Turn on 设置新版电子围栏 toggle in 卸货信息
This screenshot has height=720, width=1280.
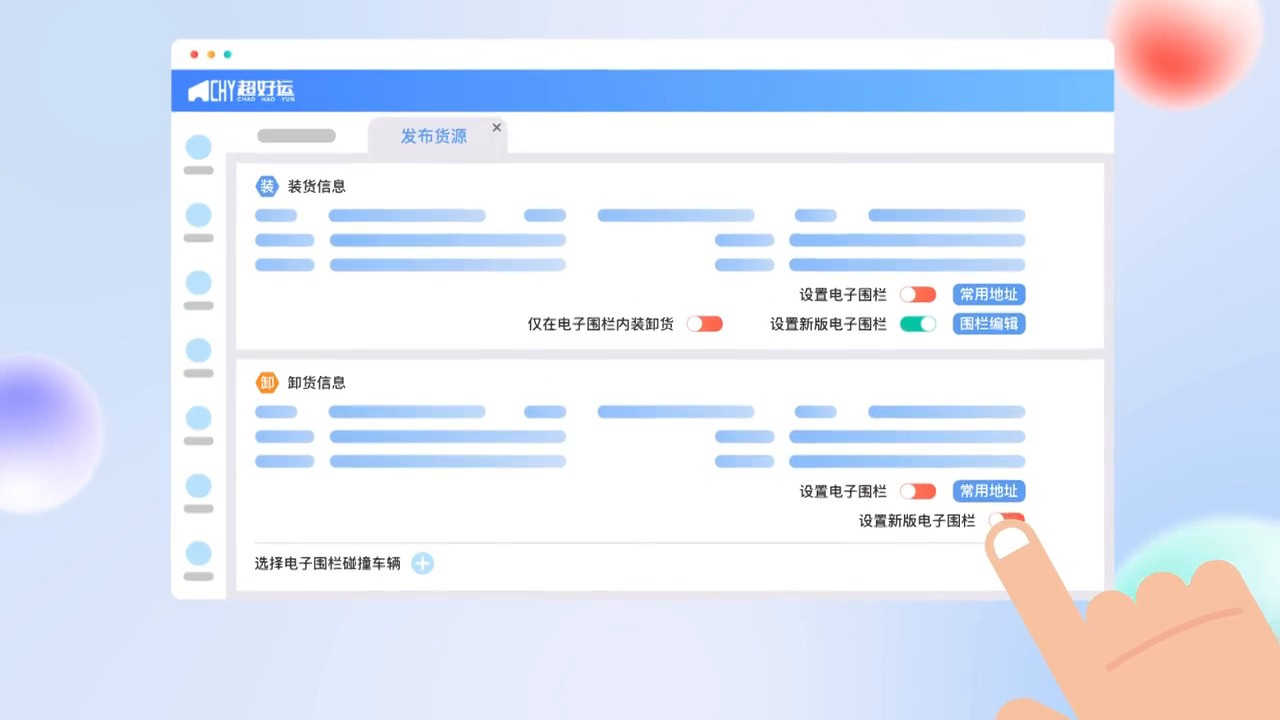coord(1006,520)
